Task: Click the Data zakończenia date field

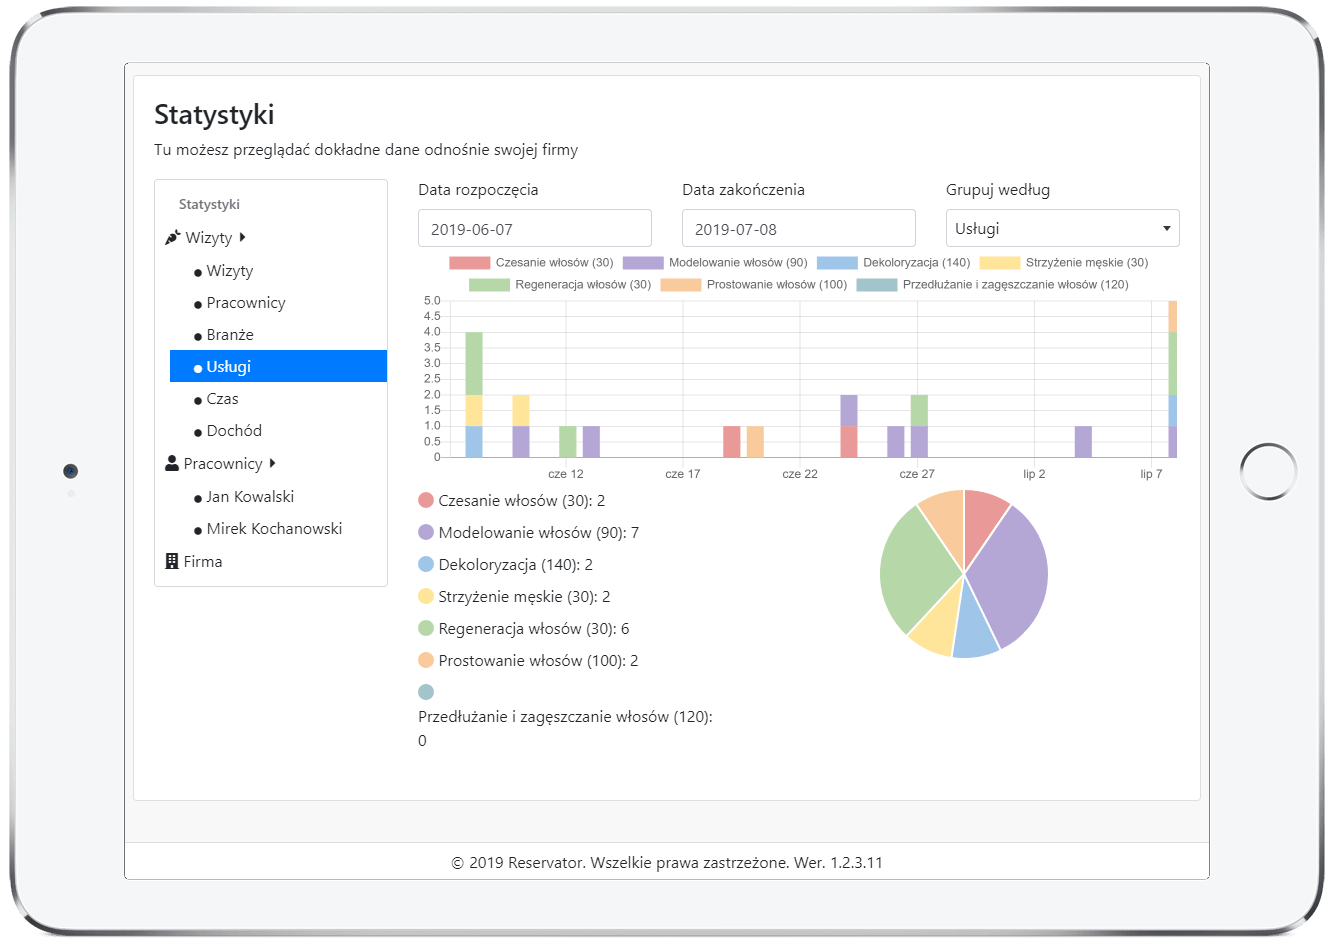Action: tap(798, 229)
